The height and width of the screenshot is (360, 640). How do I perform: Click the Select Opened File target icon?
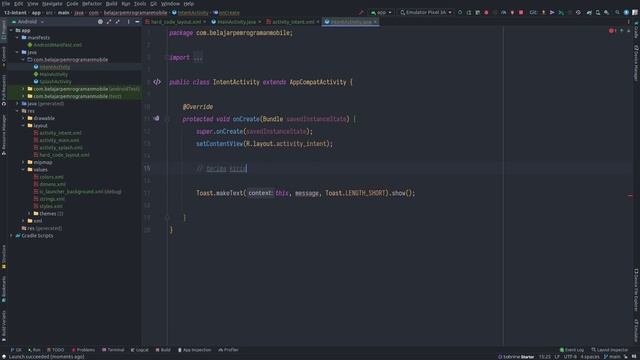[100, 22]
